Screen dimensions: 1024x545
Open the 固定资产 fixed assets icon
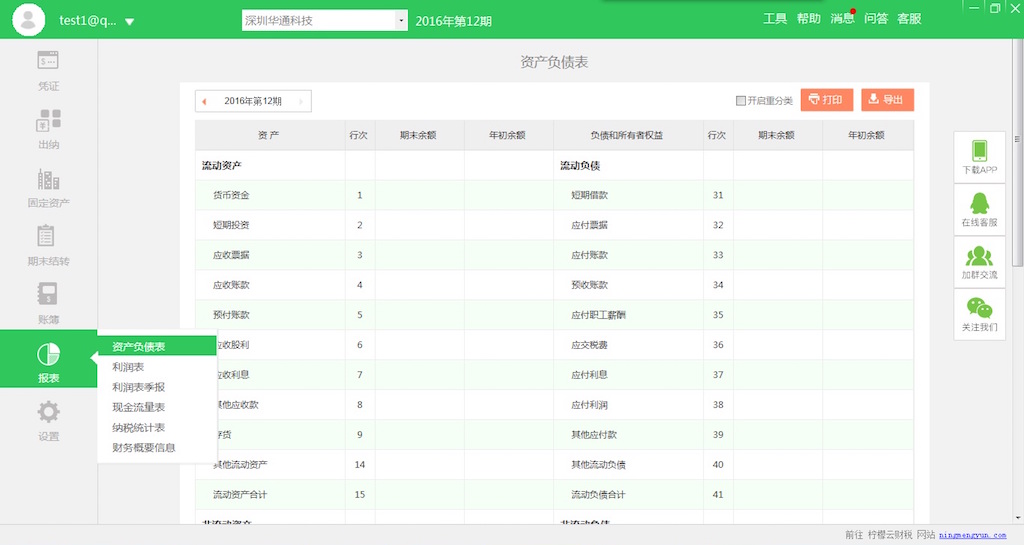point(48,179)
